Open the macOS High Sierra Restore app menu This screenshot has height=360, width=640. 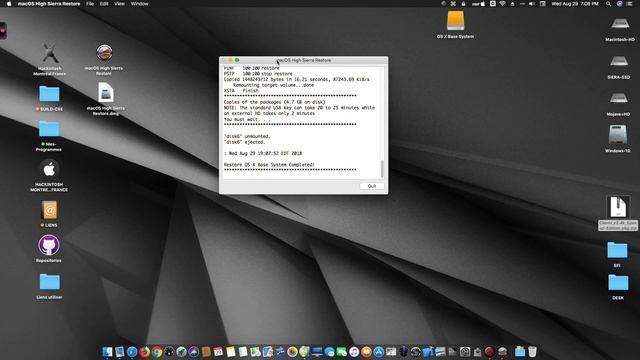[x=49, y=4]
